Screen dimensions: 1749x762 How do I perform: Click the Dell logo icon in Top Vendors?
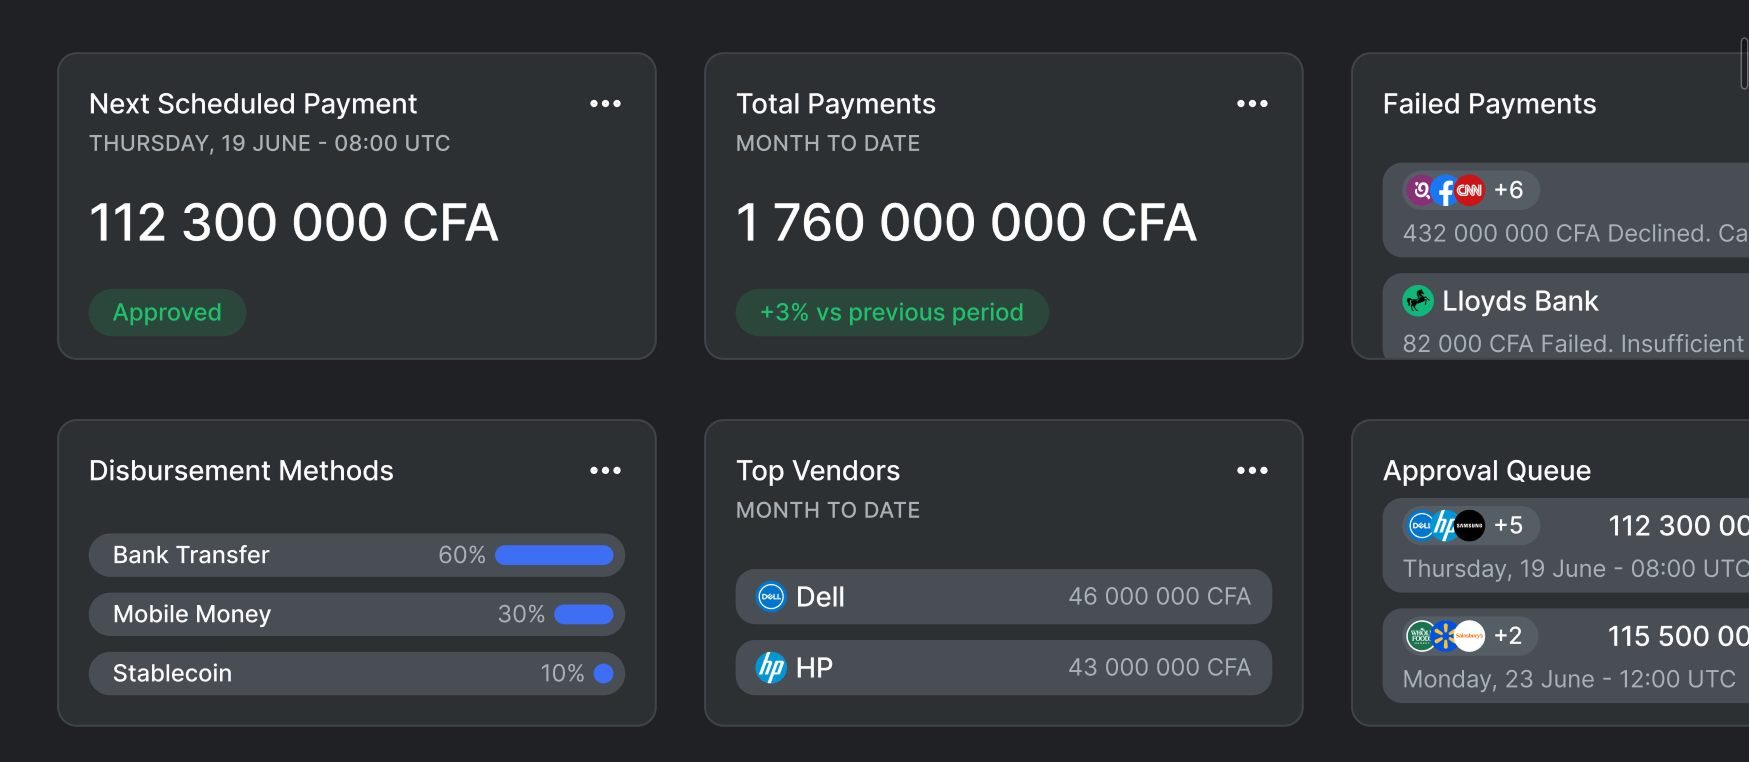point(771,597)
